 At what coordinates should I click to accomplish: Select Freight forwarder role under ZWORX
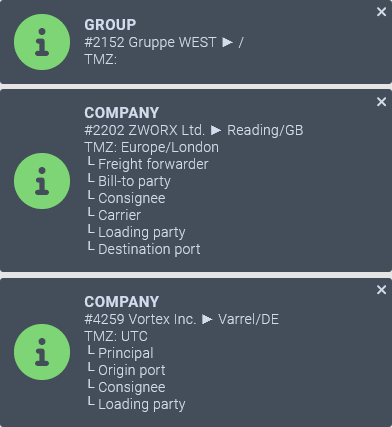(x=153, y=164)
